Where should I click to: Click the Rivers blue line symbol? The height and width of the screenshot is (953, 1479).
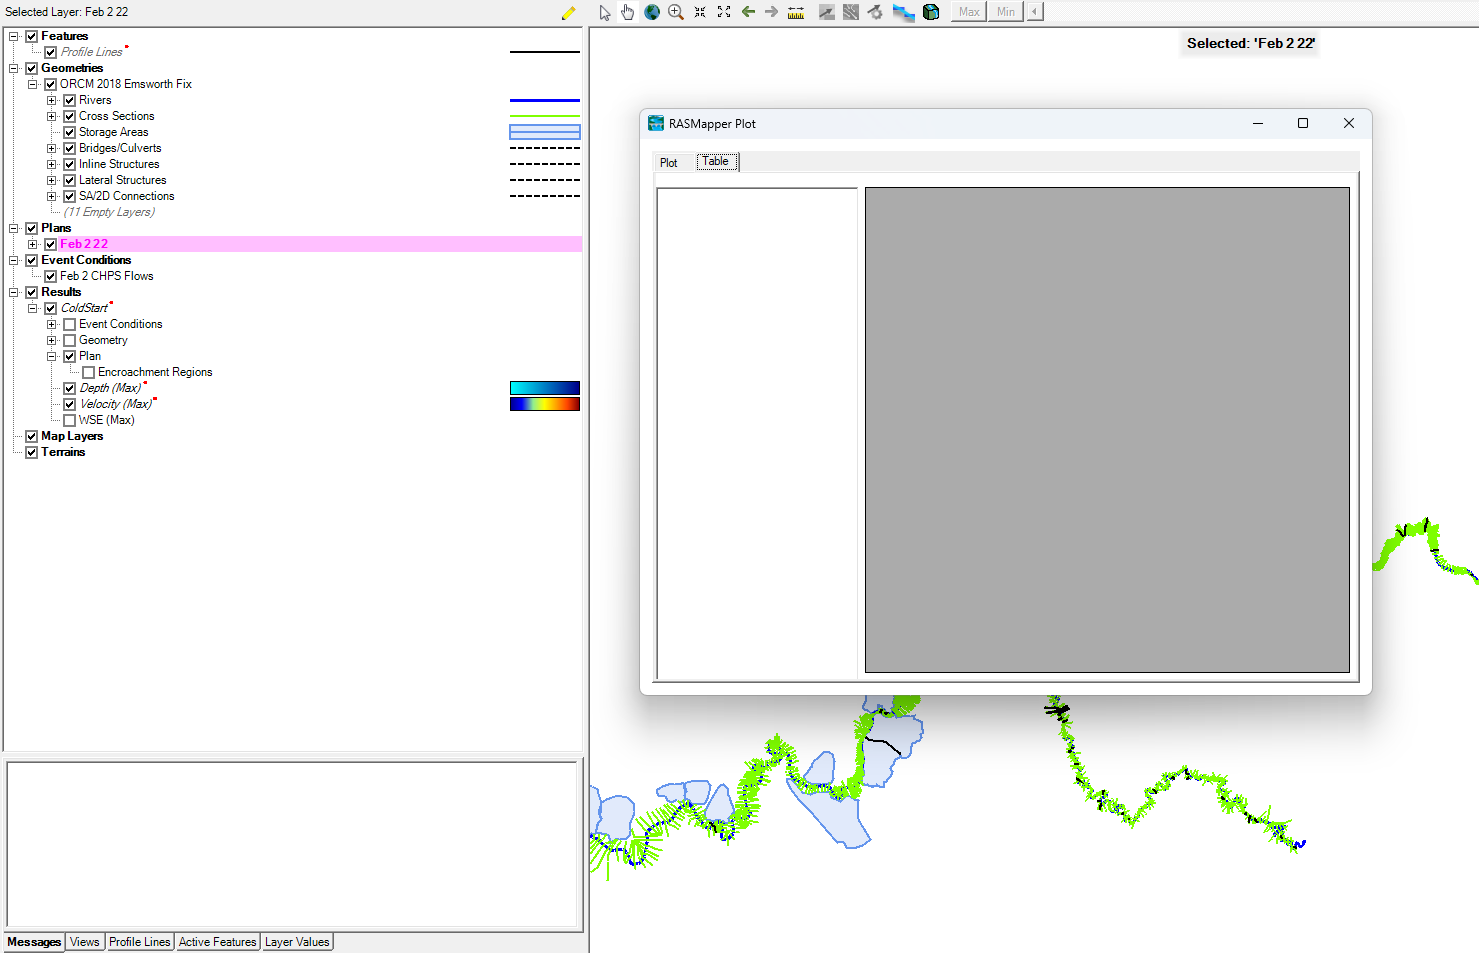coord(545,100)
